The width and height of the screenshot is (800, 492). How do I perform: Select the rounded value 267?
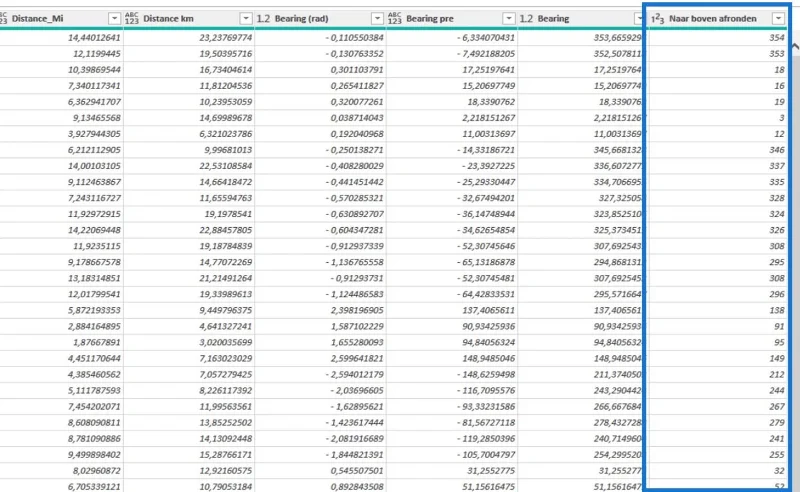pos(777,407)
